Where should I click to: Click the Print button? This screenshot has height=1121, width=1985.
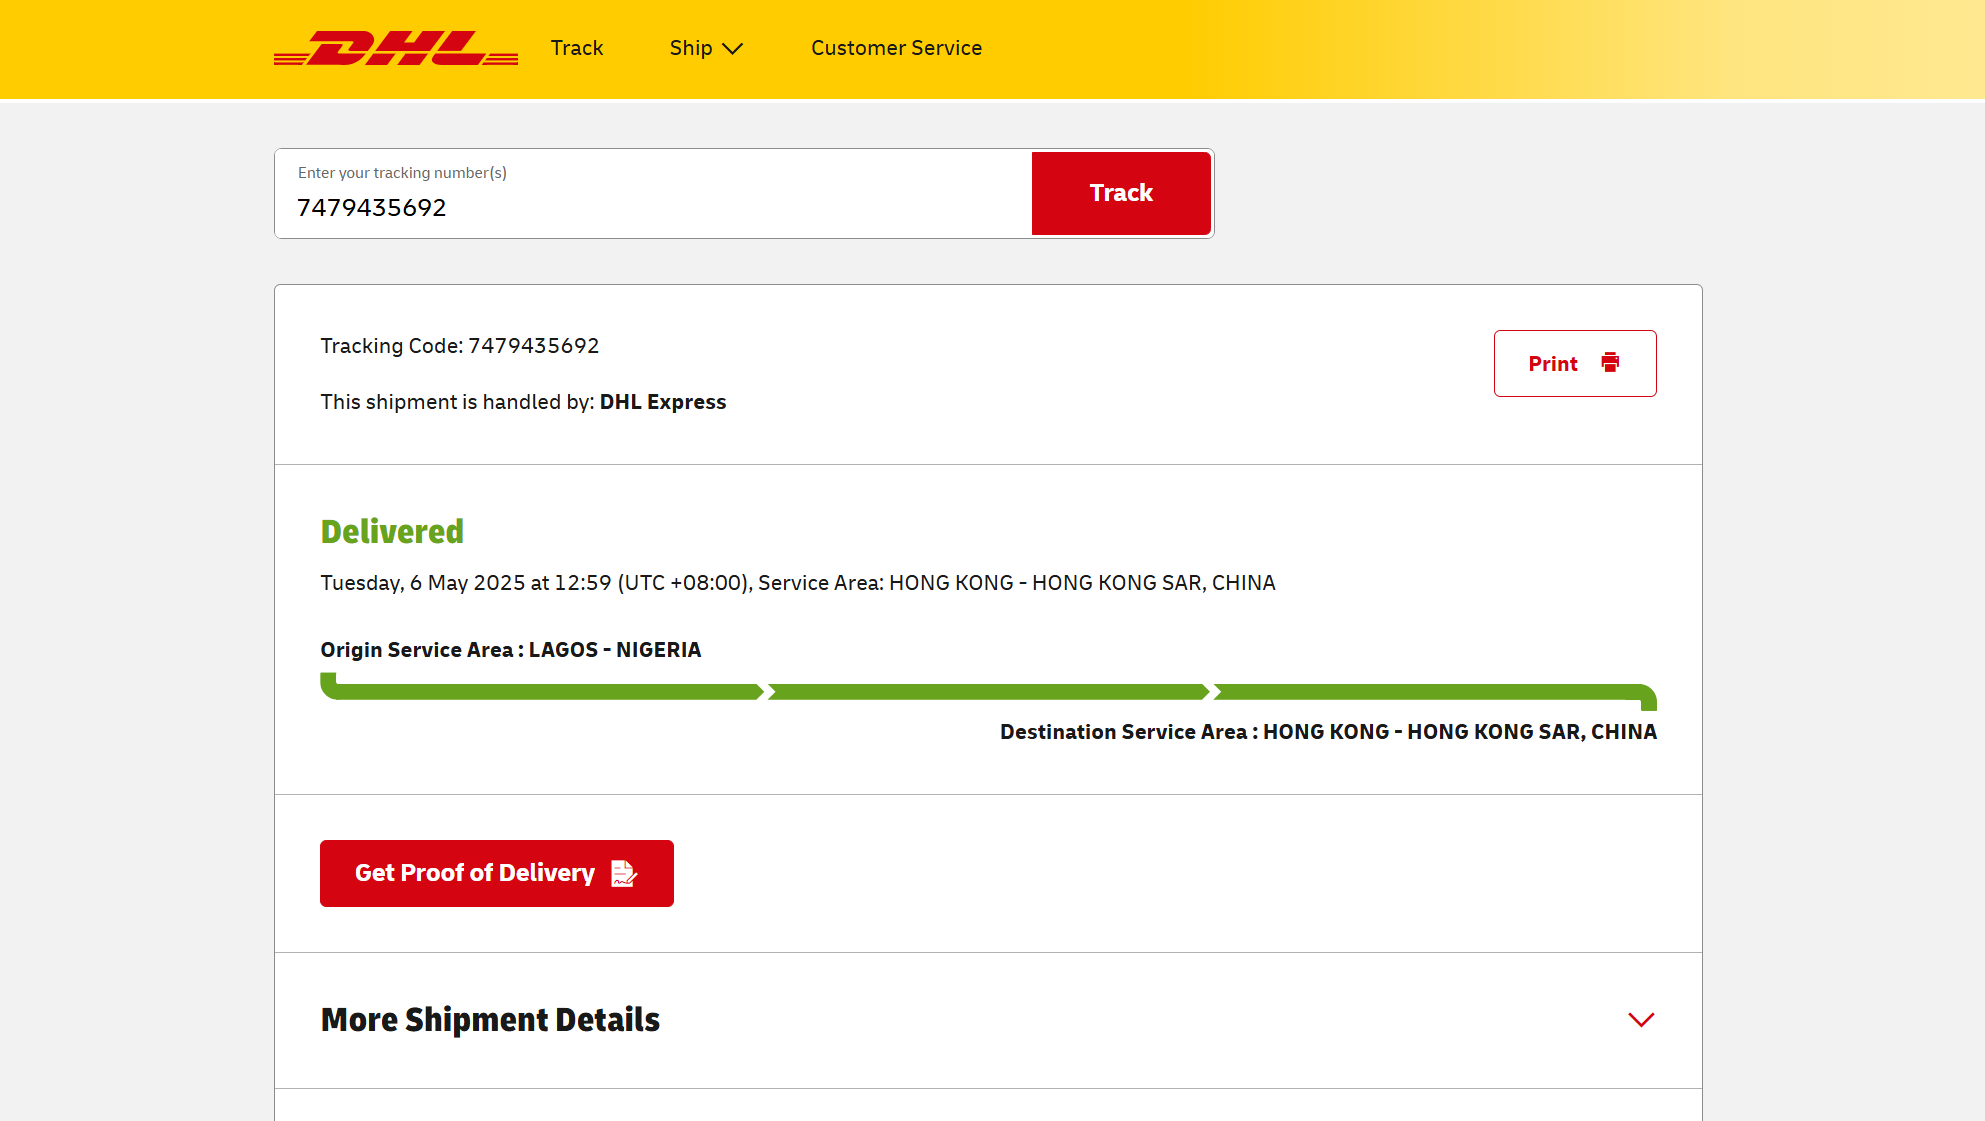coord(1575,363)
